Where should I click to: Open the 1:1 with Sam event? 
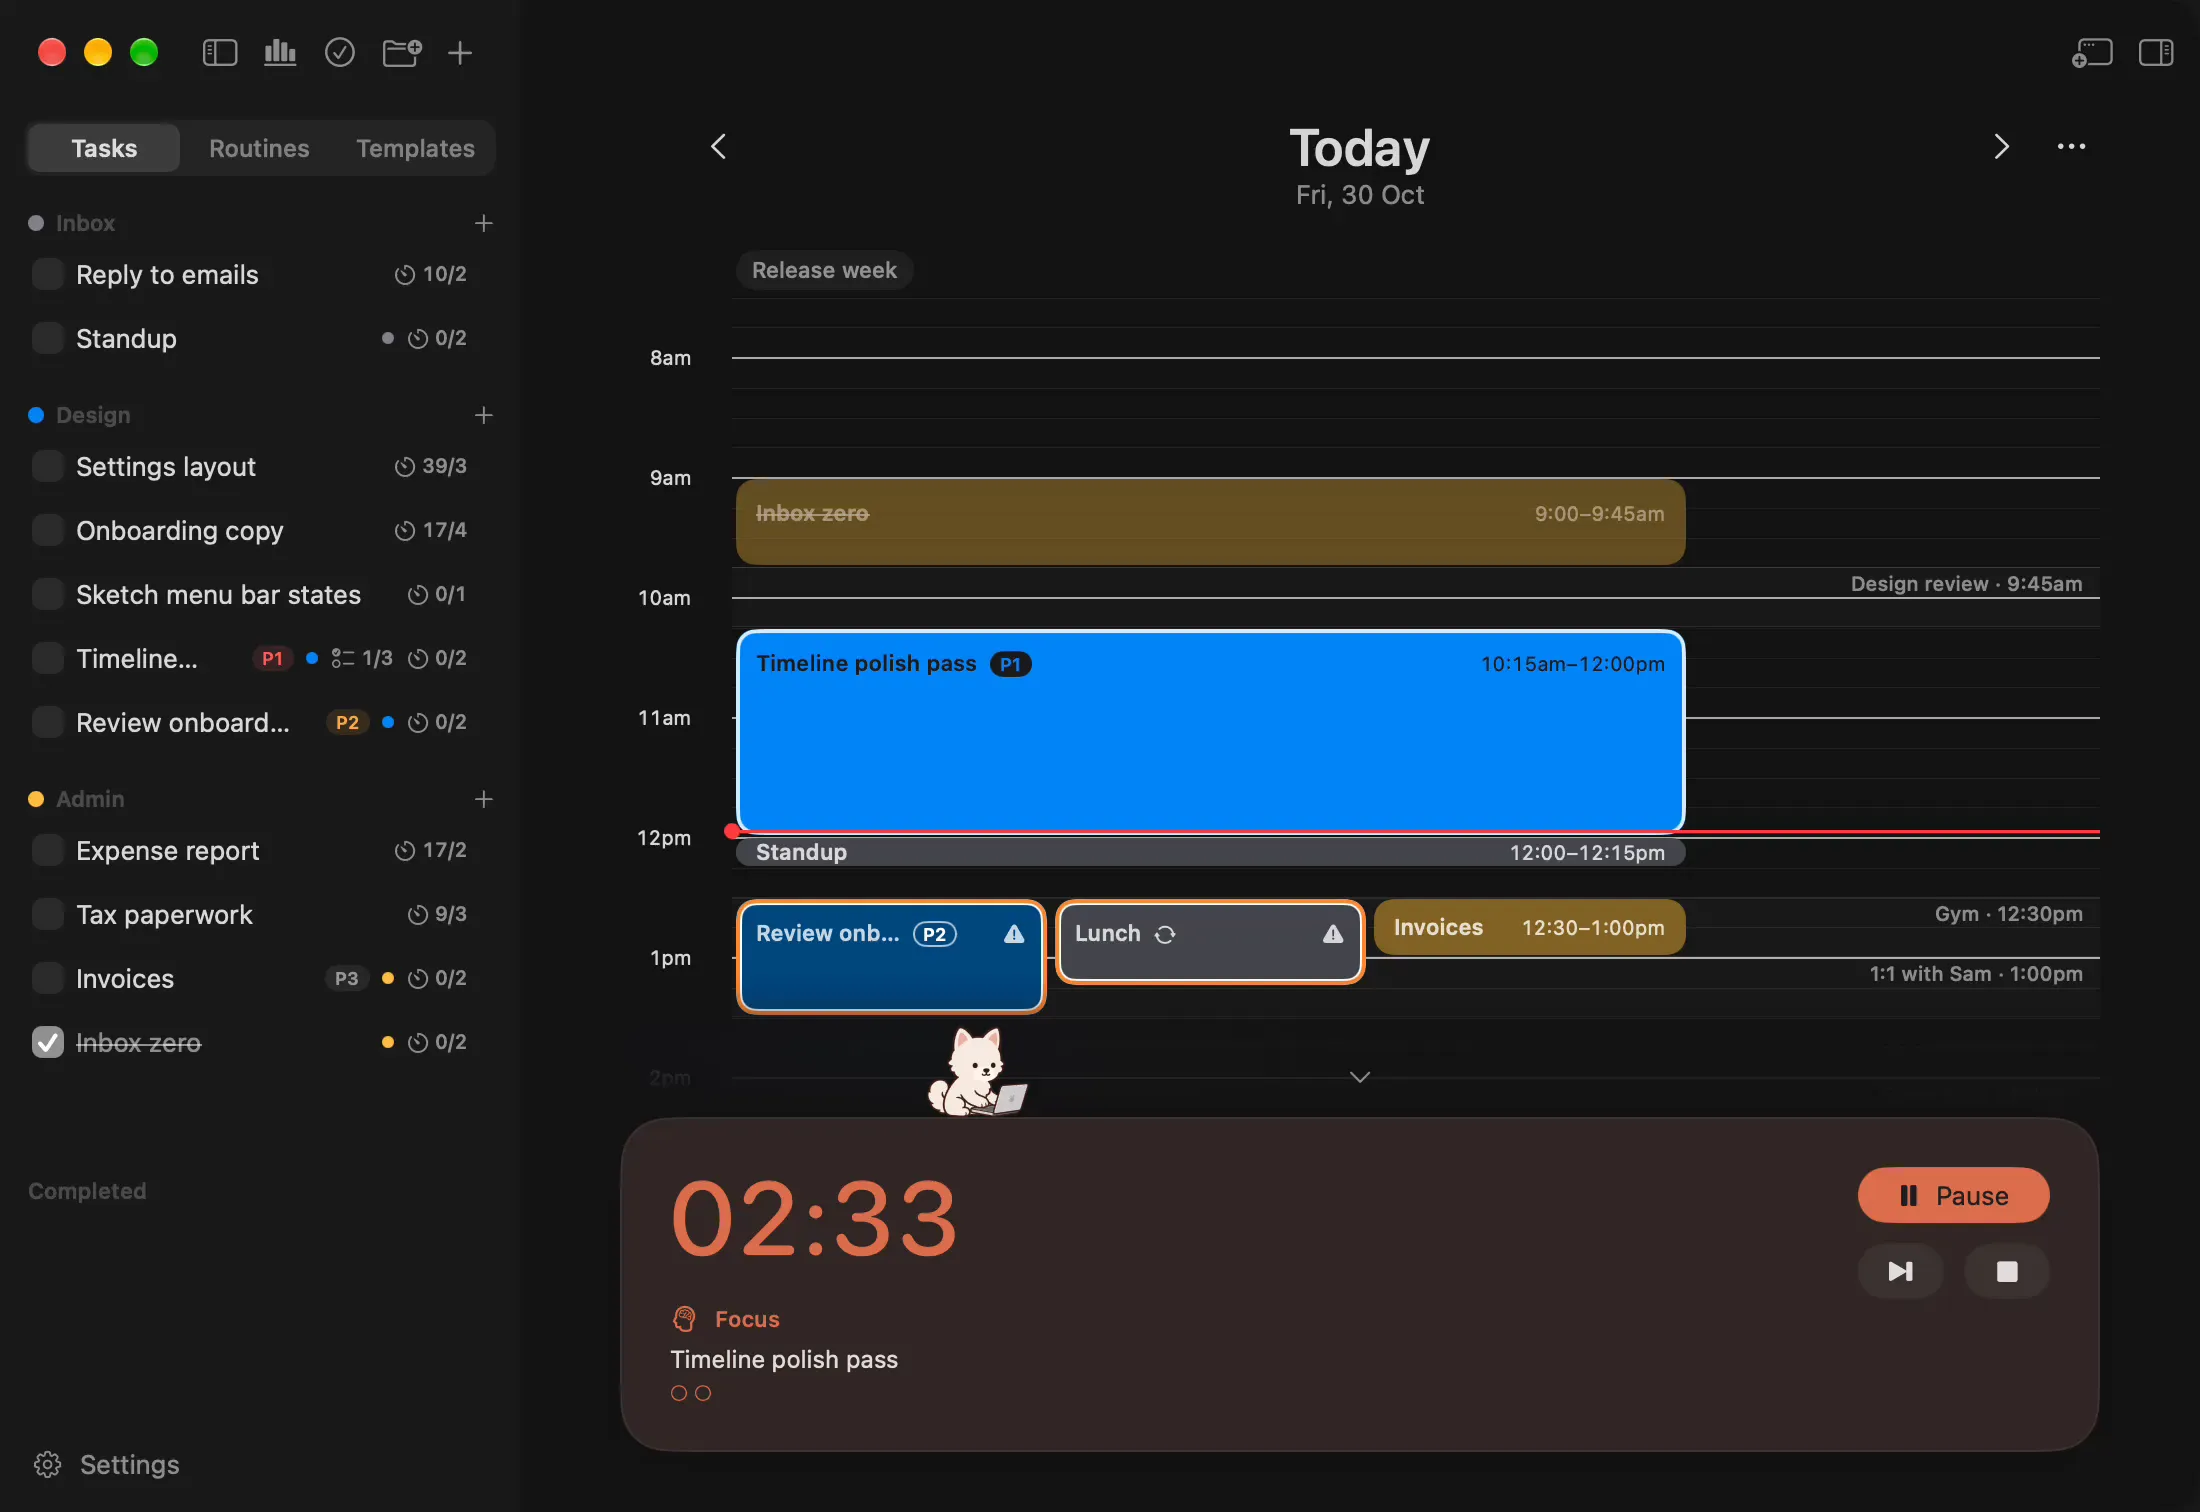pyautogui.click(x=1976, y=974)
